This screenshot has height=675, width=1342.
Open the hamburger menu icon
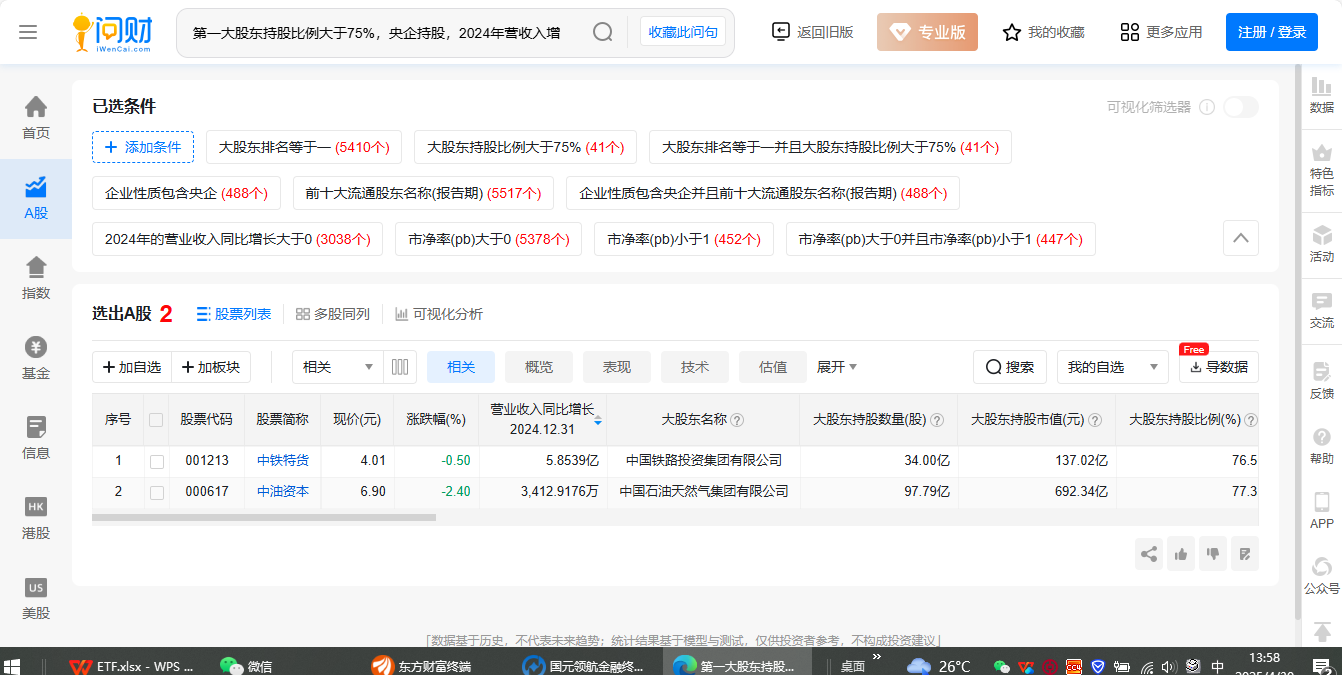[28, 32]
